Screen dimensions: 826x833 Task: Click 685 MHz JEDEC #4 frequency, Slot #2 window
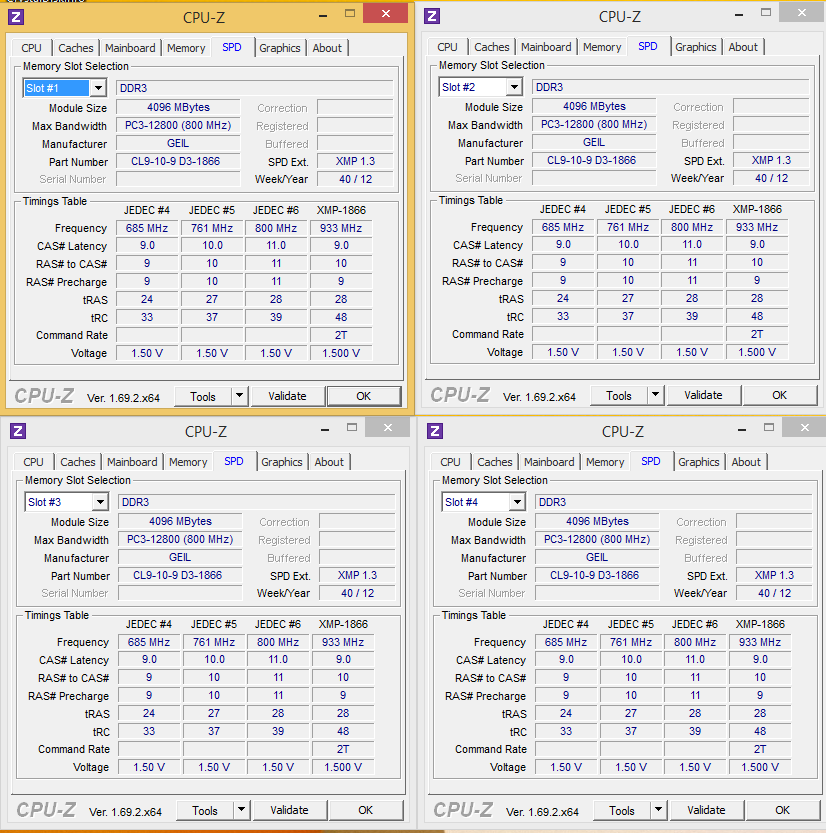tap(563, 227)
